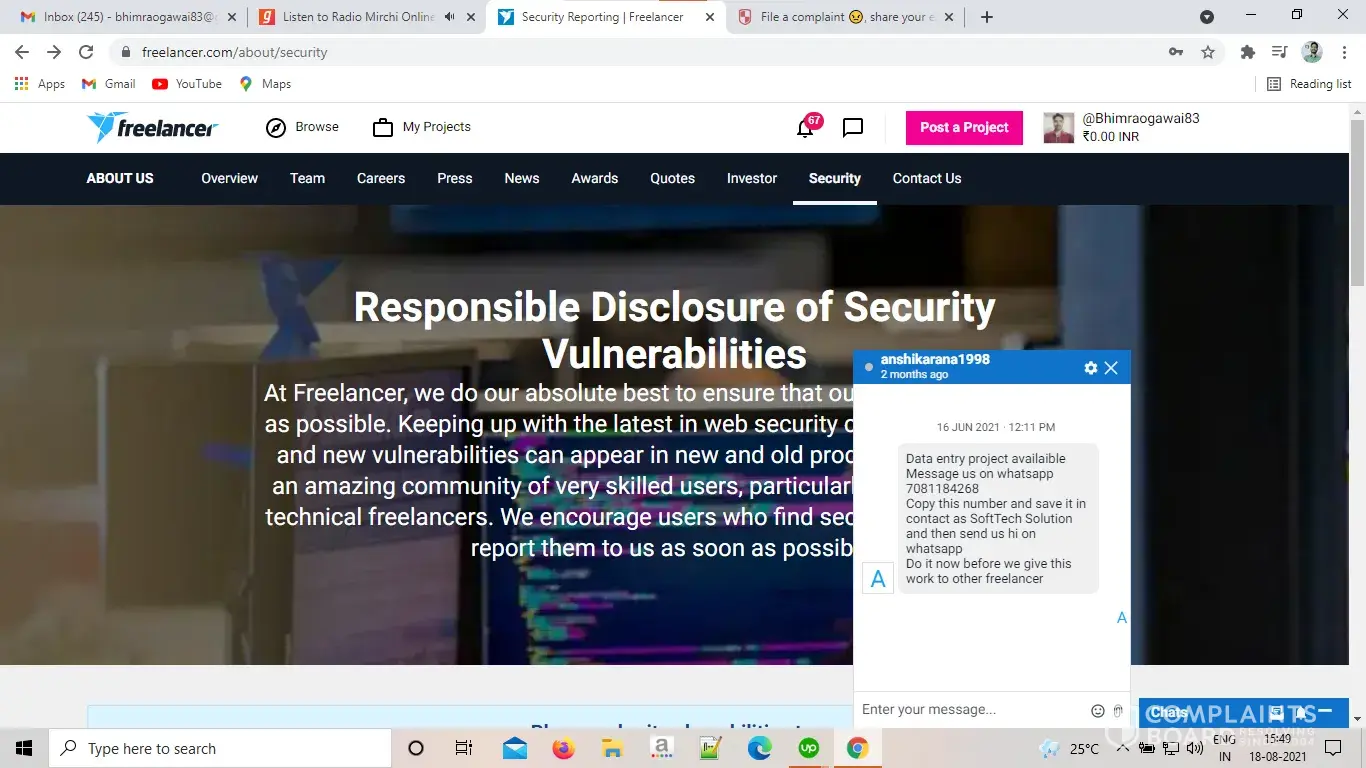The width and height of the screenshot is (1366, 768).
Task: Reload the current page
Action: tap(86, 52)
